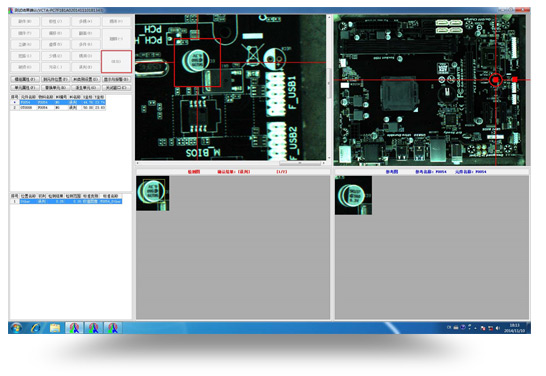
Task: Click the volume speaker icon in system tray
Action: click(498, 328)
